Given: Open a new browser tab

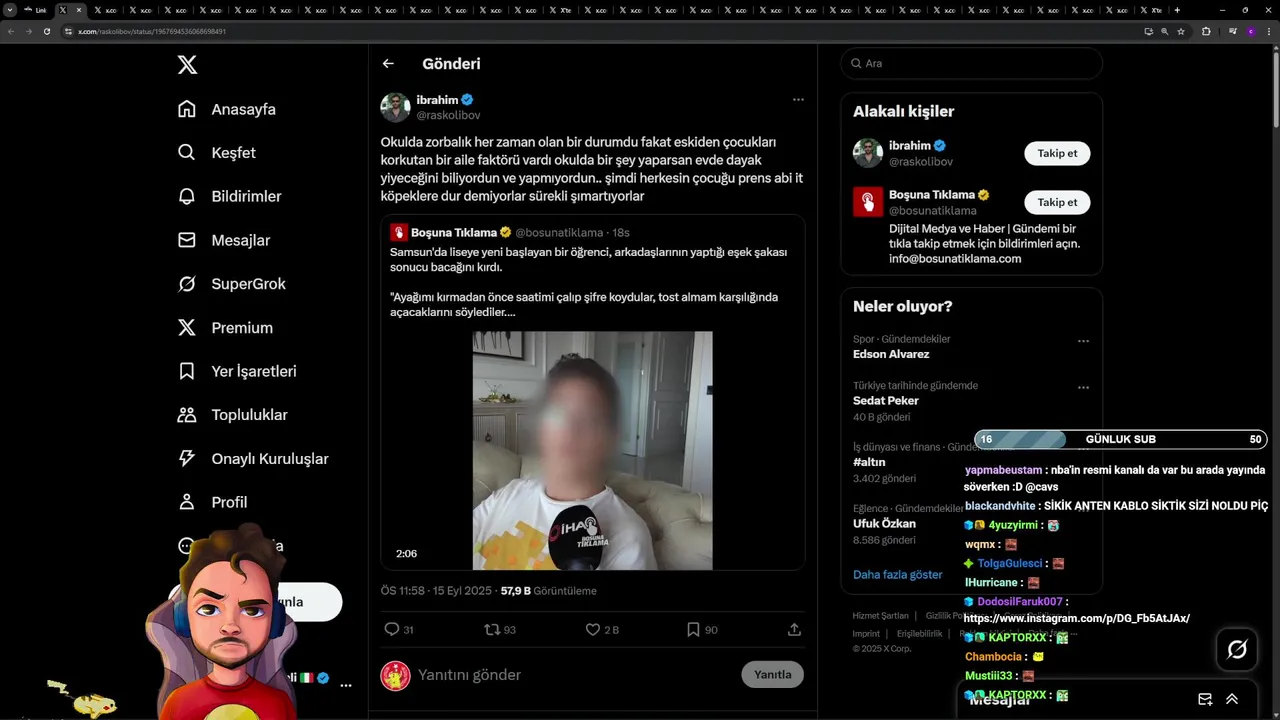Looking at the screenshot, I should [x=1177, y=10].
